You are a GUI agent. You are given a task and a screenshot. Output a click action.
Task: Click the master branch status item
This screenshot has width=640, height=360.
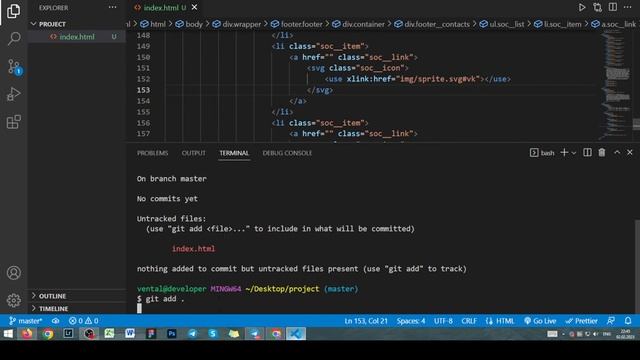(x=25, y=321)
